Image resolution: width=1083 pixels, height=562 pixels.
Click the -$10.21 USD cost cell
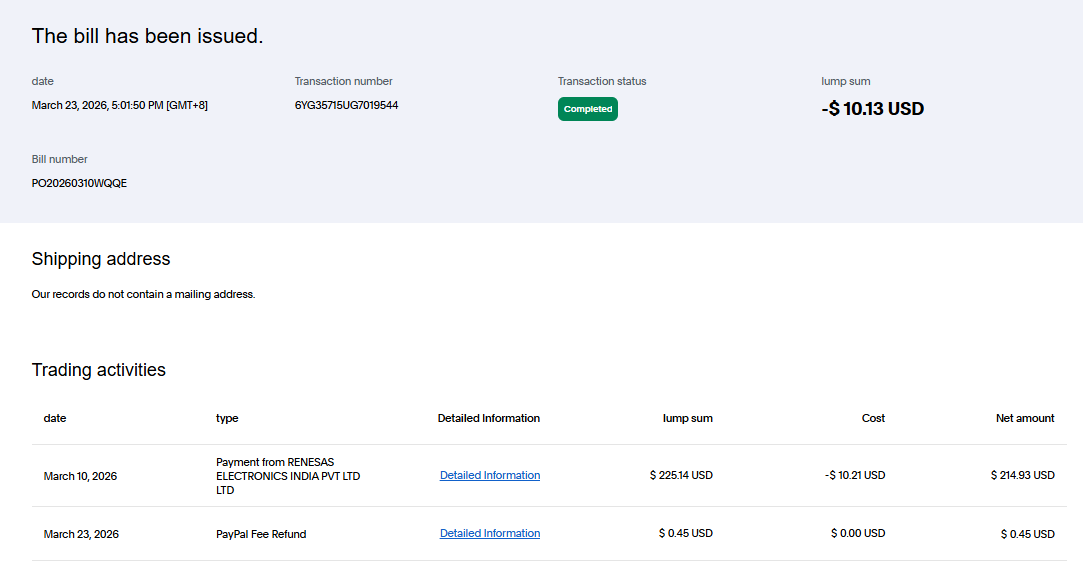[x=854, y=476]
